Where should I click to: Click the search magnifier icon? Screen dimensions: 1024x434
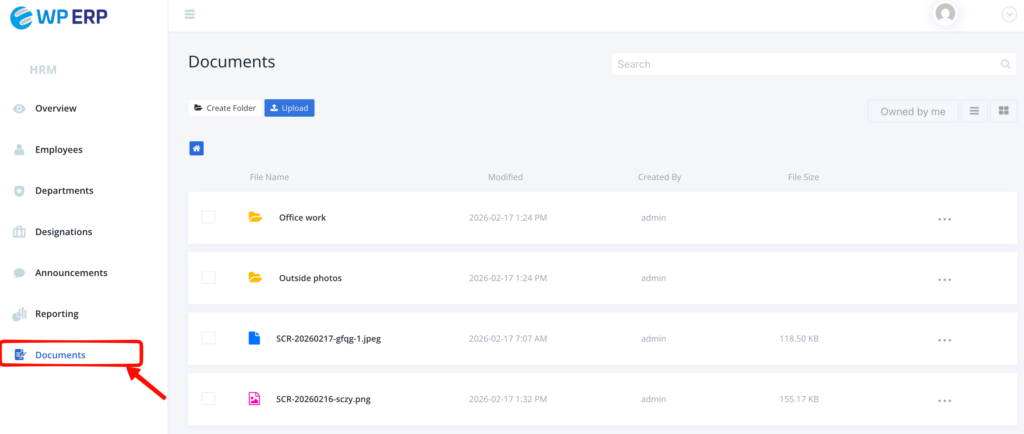1005,64
